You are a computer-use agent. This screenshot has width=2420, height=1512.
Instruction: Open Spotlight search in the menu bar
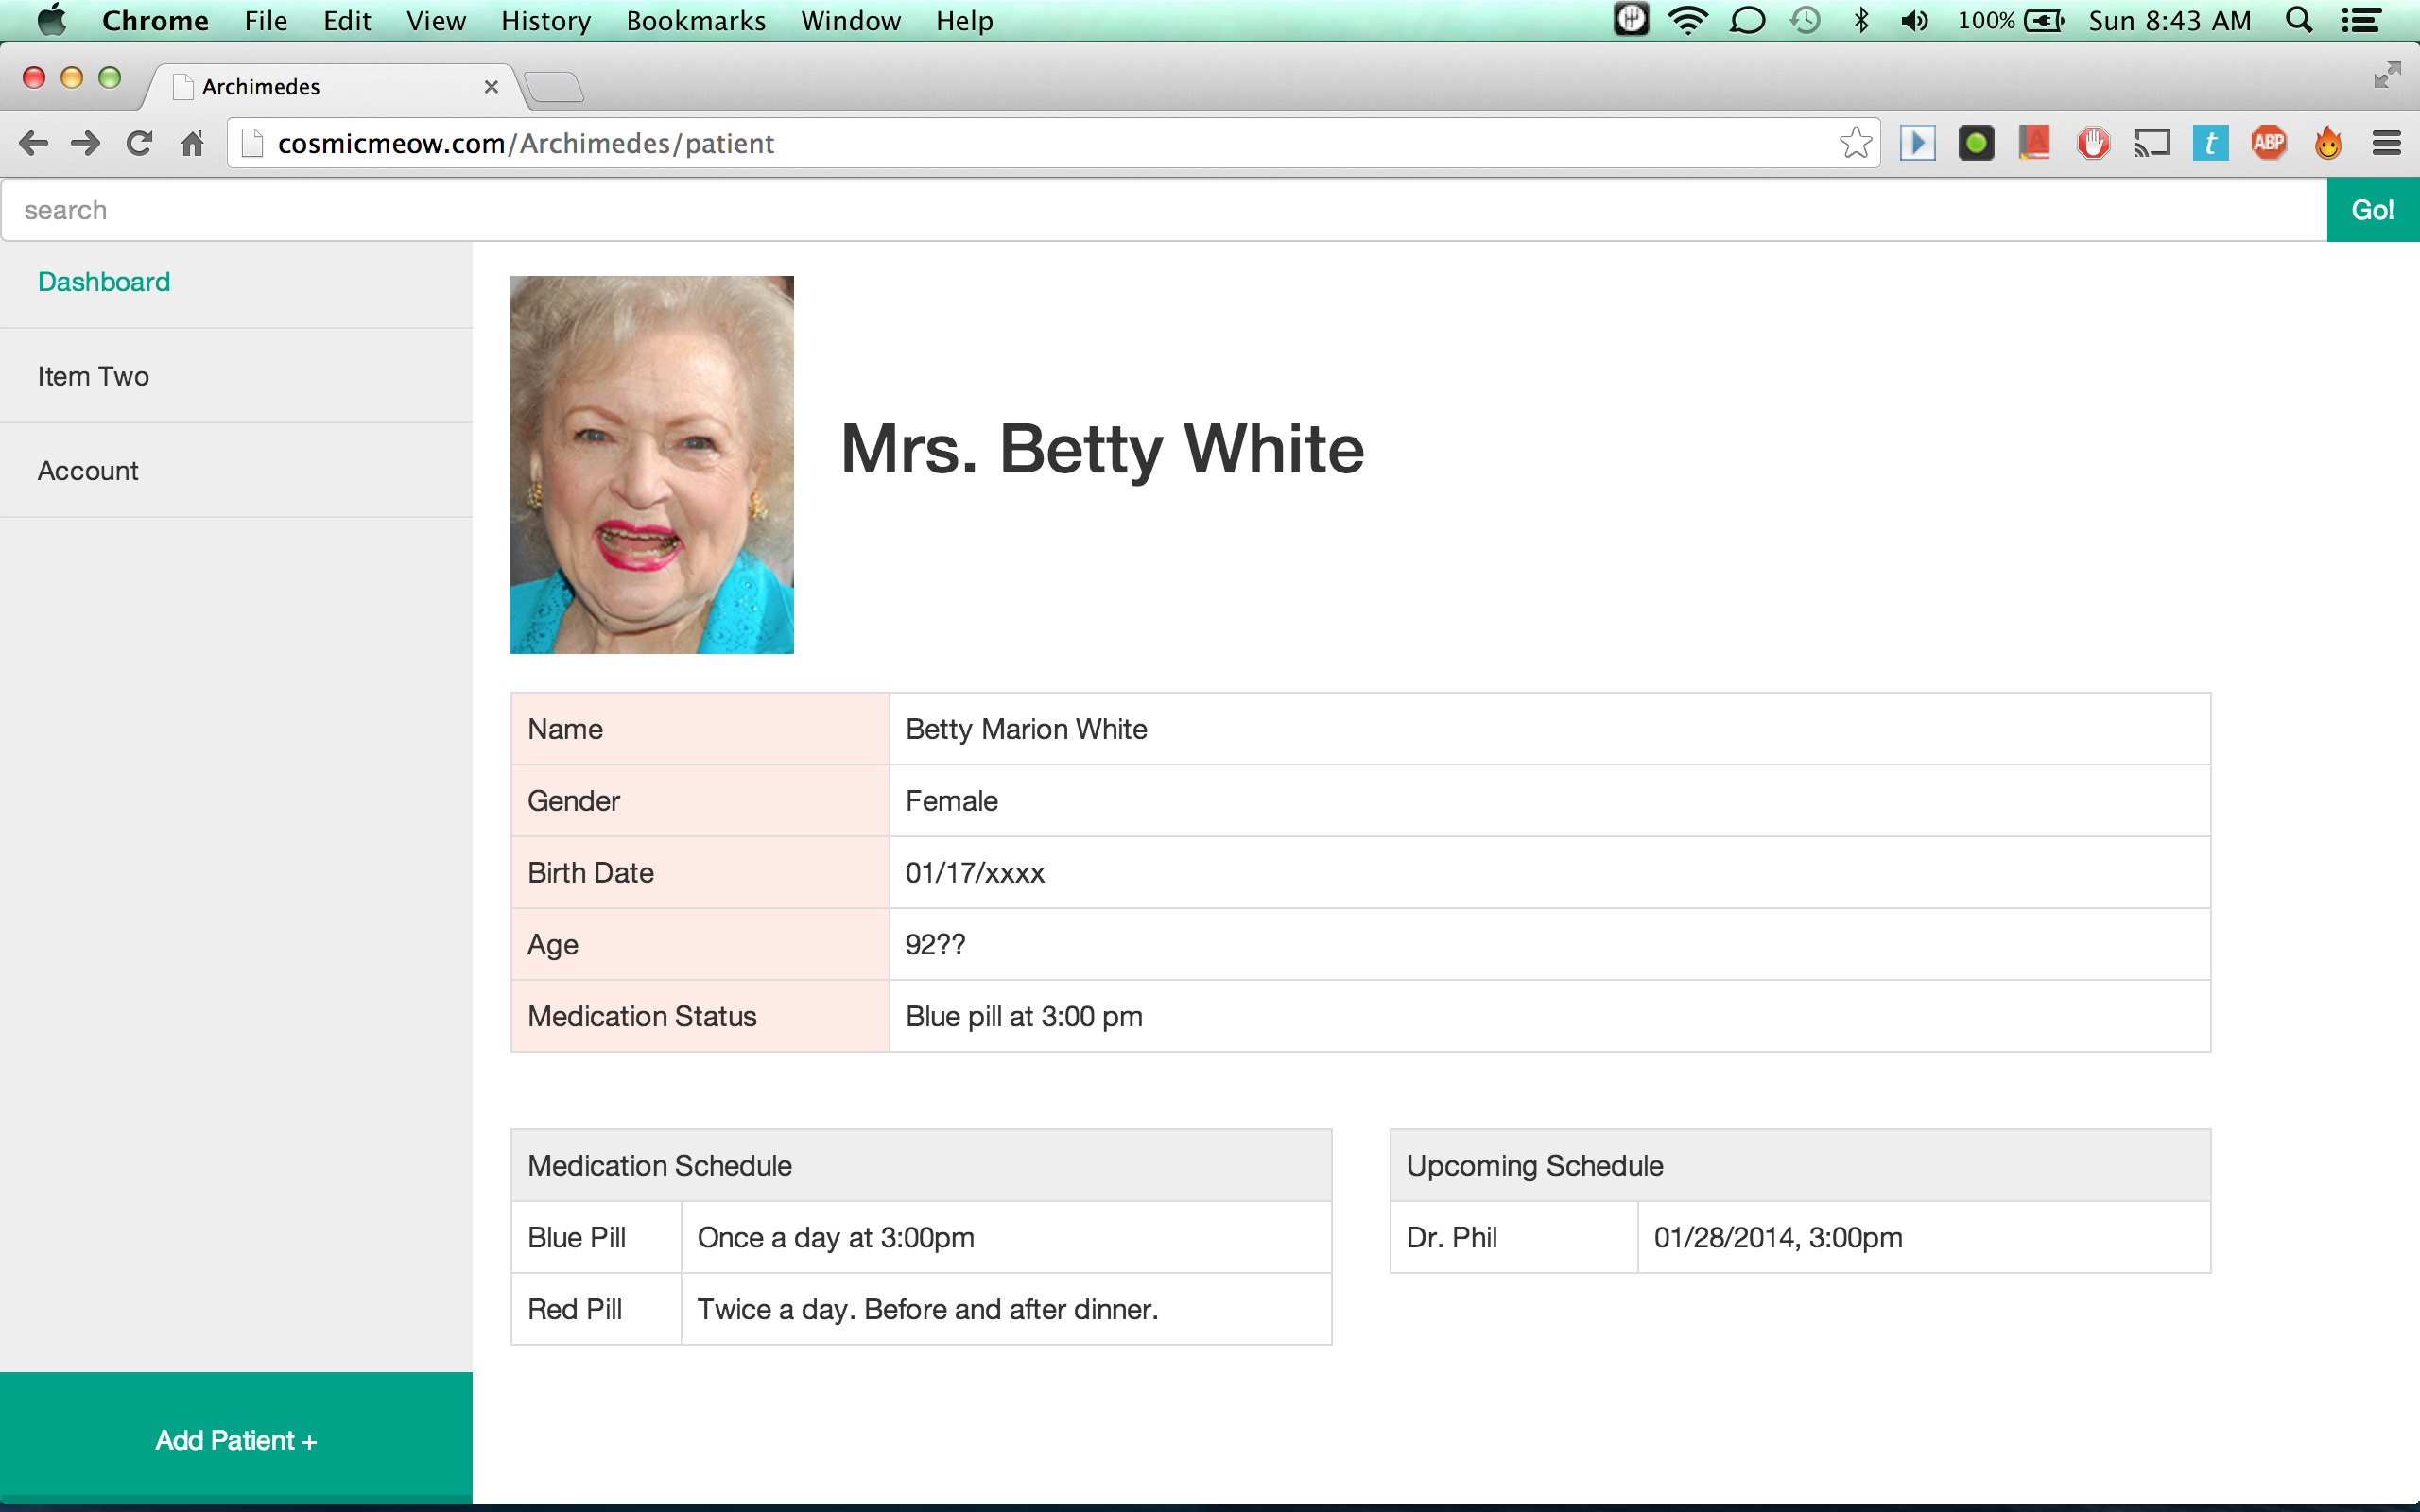pyautogui.click(x=2299, y=20)
